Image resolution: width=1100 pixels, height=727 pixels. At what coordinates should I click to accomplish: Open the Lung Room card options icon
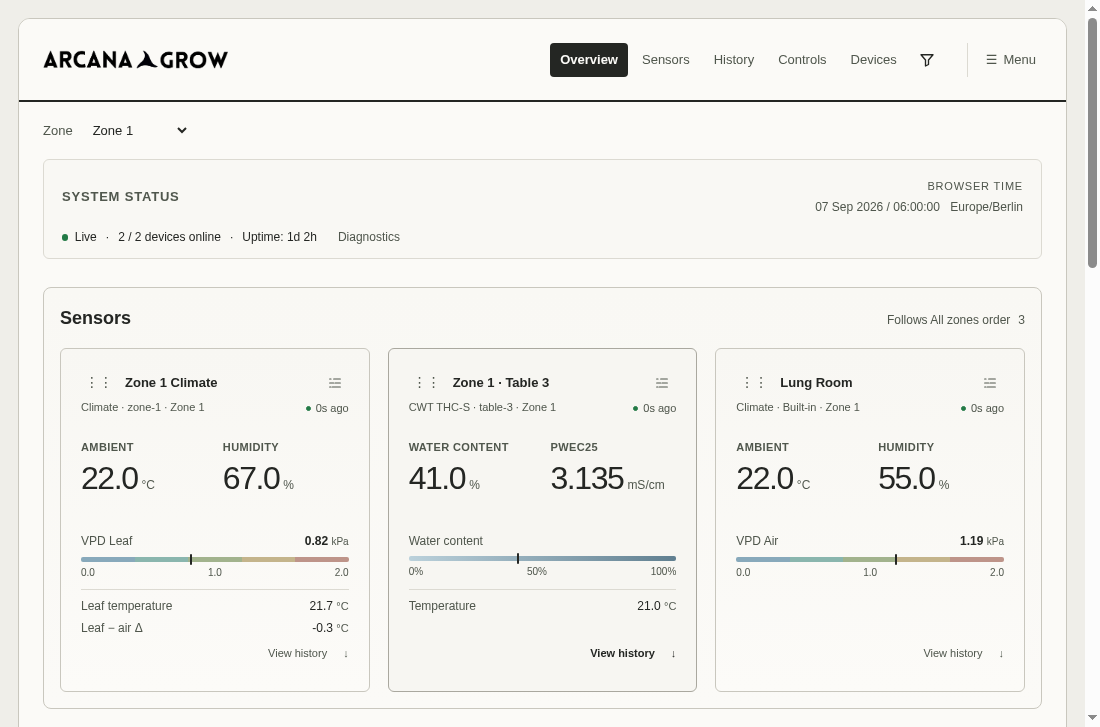pos(990,383)
